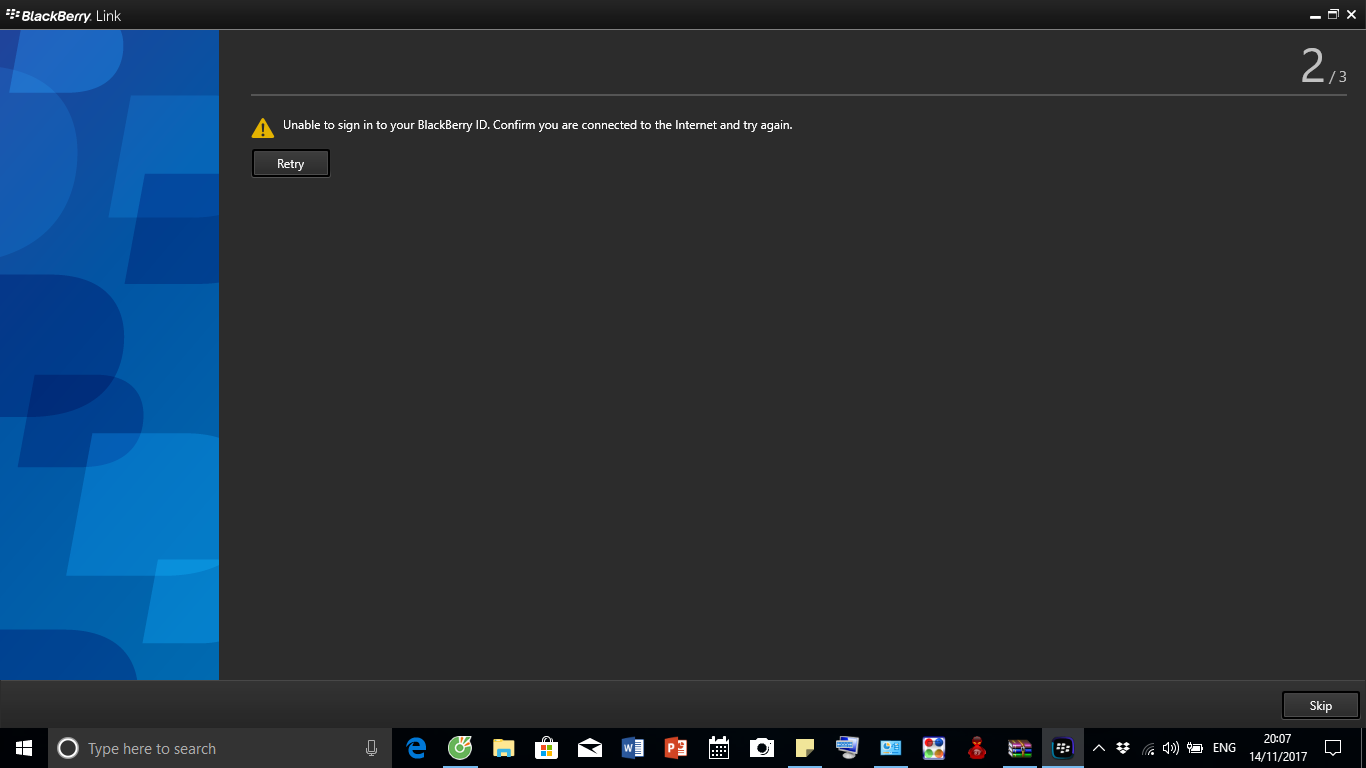
Task: Click the BlackBerry Link logo in title bar
Action: click(x=64, y=15)
